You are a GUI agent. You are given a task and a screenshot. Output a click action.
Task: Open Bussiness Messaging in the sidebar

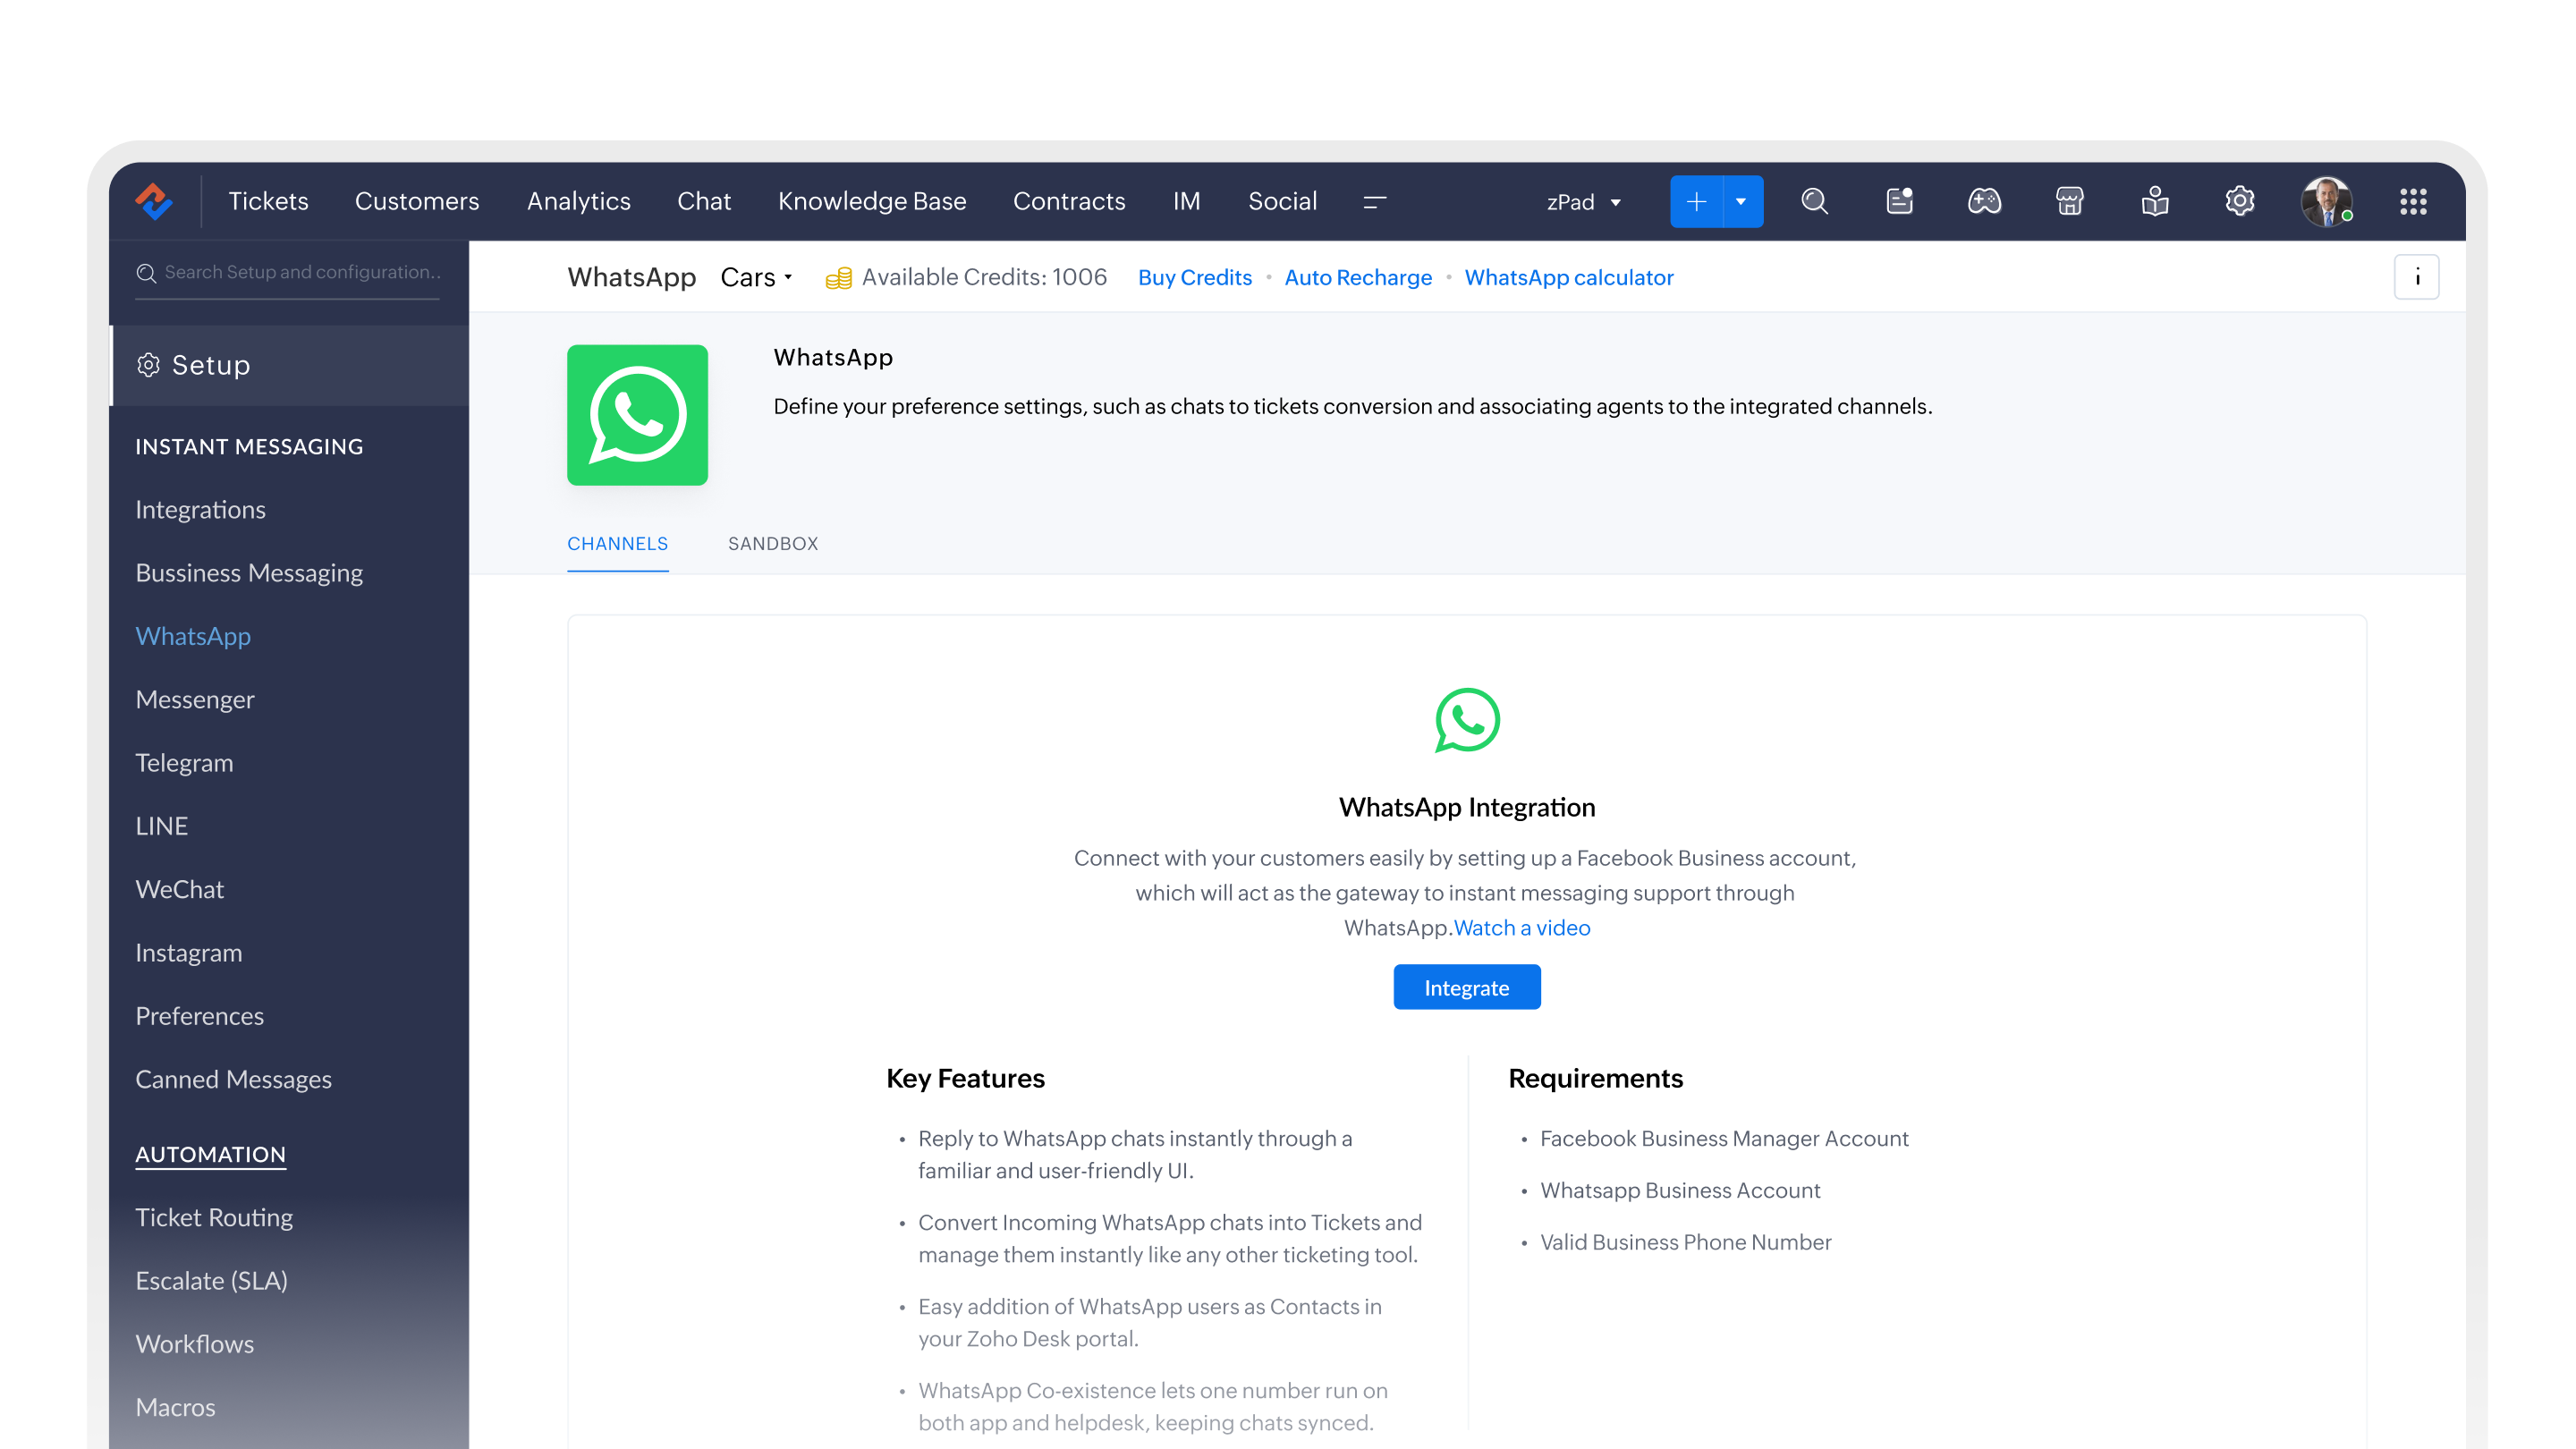click(249, 572)
